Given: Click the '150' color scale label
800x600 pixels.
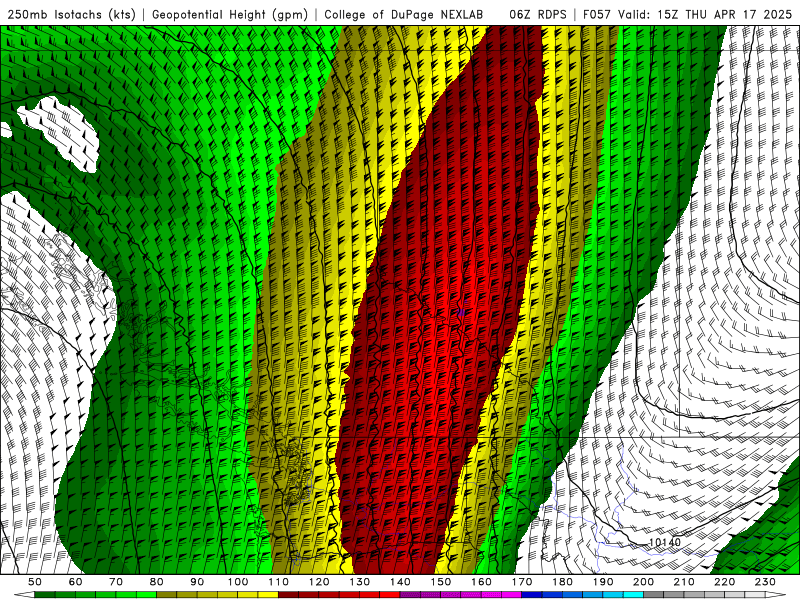Looking at the screenshot, I should (441, 582).
